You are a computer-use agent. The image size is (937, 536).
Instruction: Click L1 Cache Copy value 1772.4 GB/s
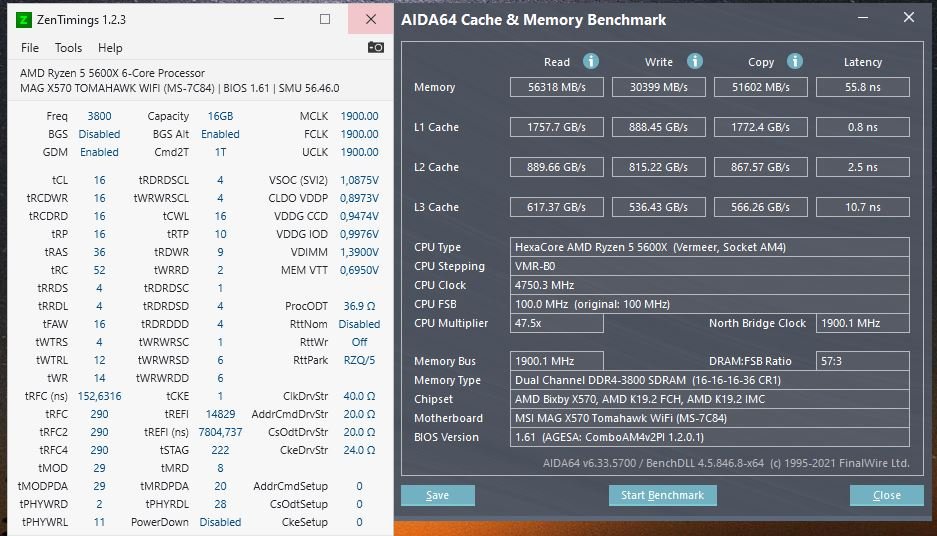[x=761, y=127]
